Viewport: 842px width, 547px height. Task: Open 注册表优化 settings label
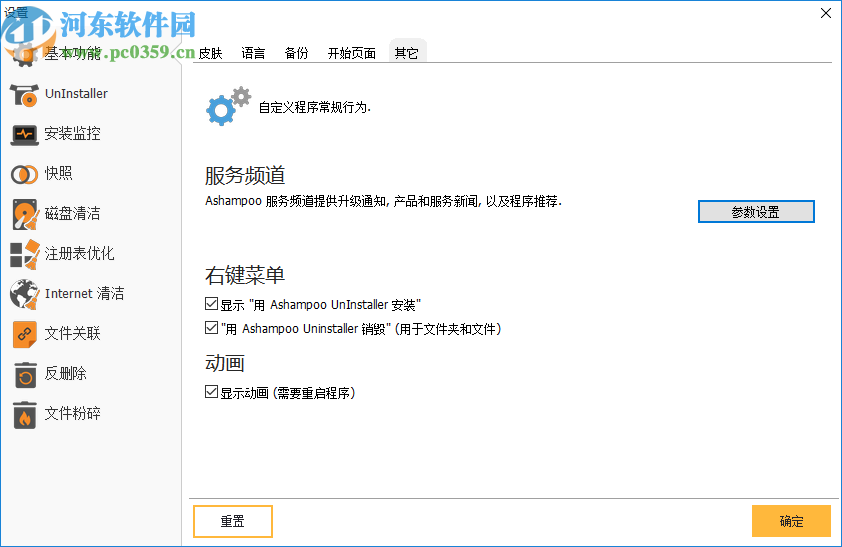point(79,253)
